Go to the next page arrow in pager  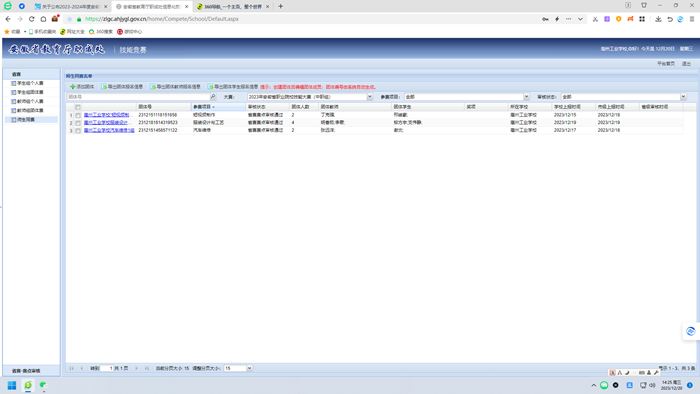136,368
